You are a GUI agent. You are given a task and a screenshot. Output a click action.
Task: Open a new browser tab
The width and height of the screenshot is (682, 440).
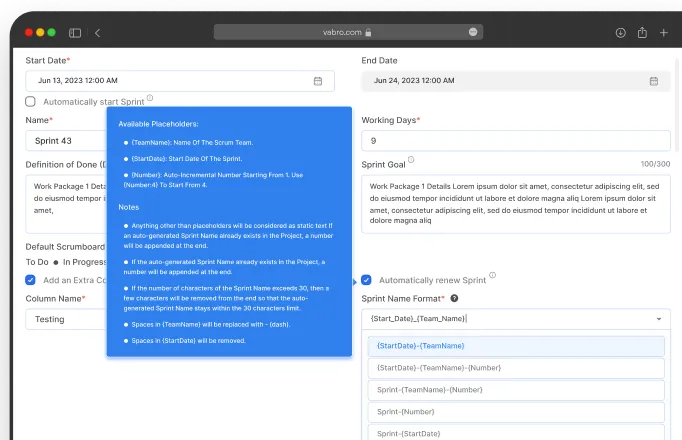[663, 33]
